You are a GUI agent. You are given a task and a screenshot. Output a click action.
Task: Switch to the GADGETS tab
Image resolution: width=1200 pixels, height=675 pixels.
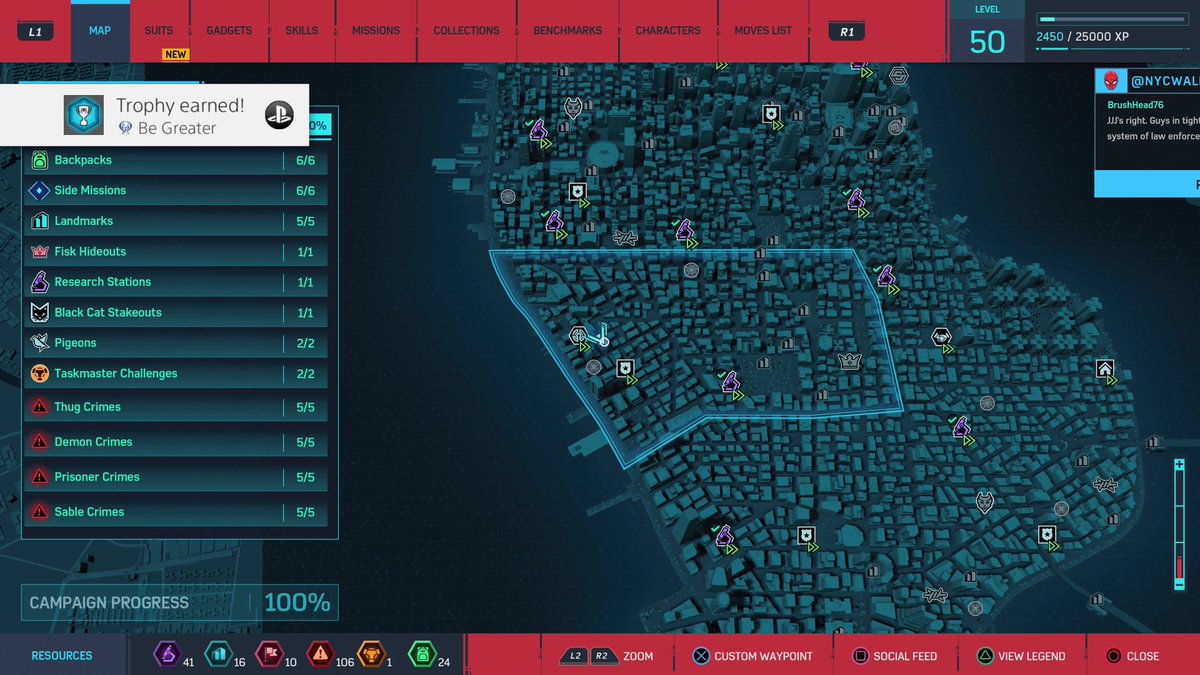tap(229, 31)
